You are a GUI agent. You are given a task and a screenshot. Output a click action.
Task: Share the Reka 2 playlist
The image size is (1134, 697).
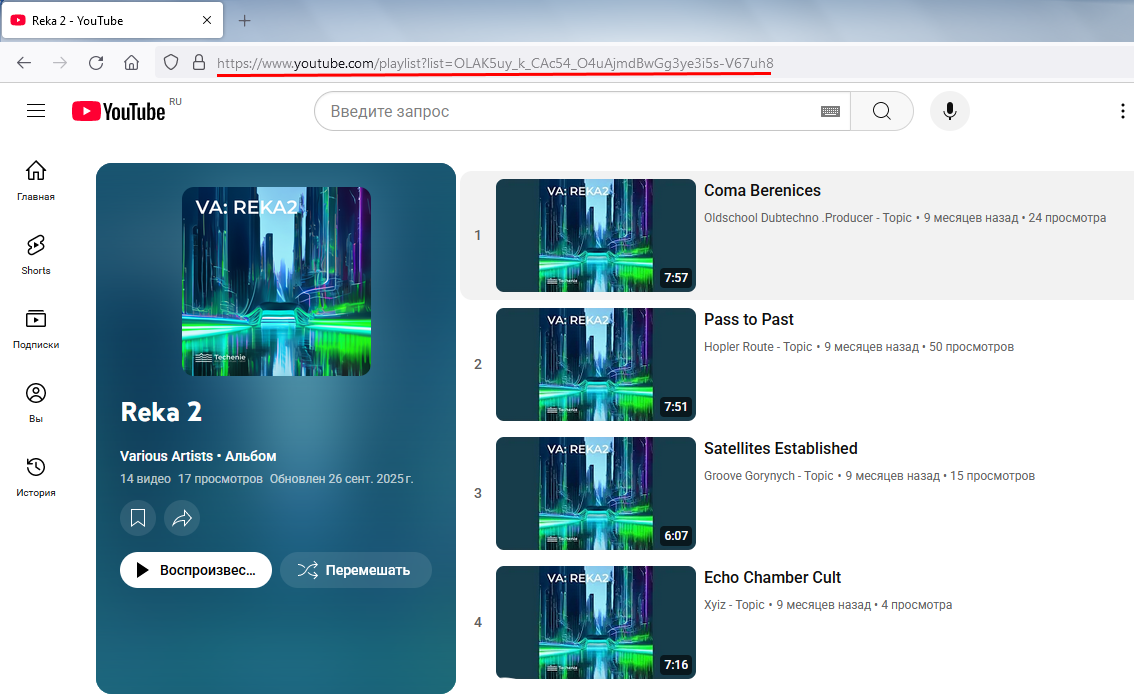tap(182, 518)
